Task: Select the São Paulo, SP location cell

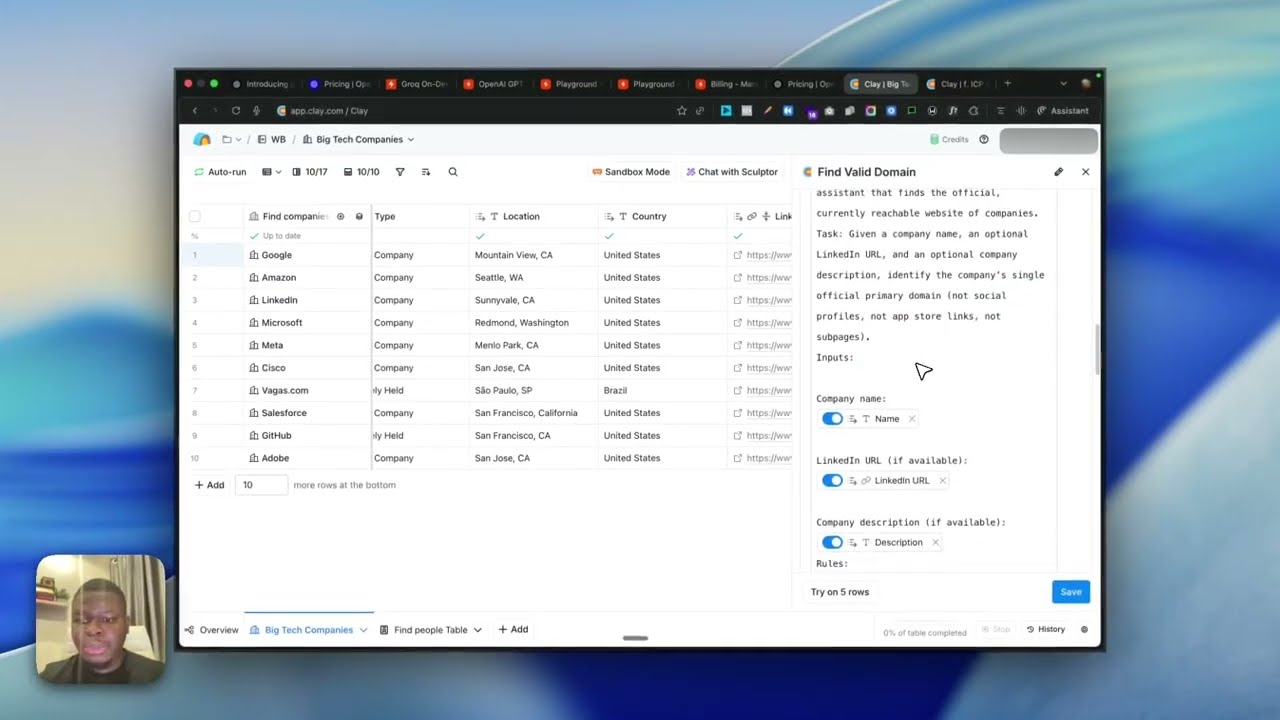Action: [534, 390]
